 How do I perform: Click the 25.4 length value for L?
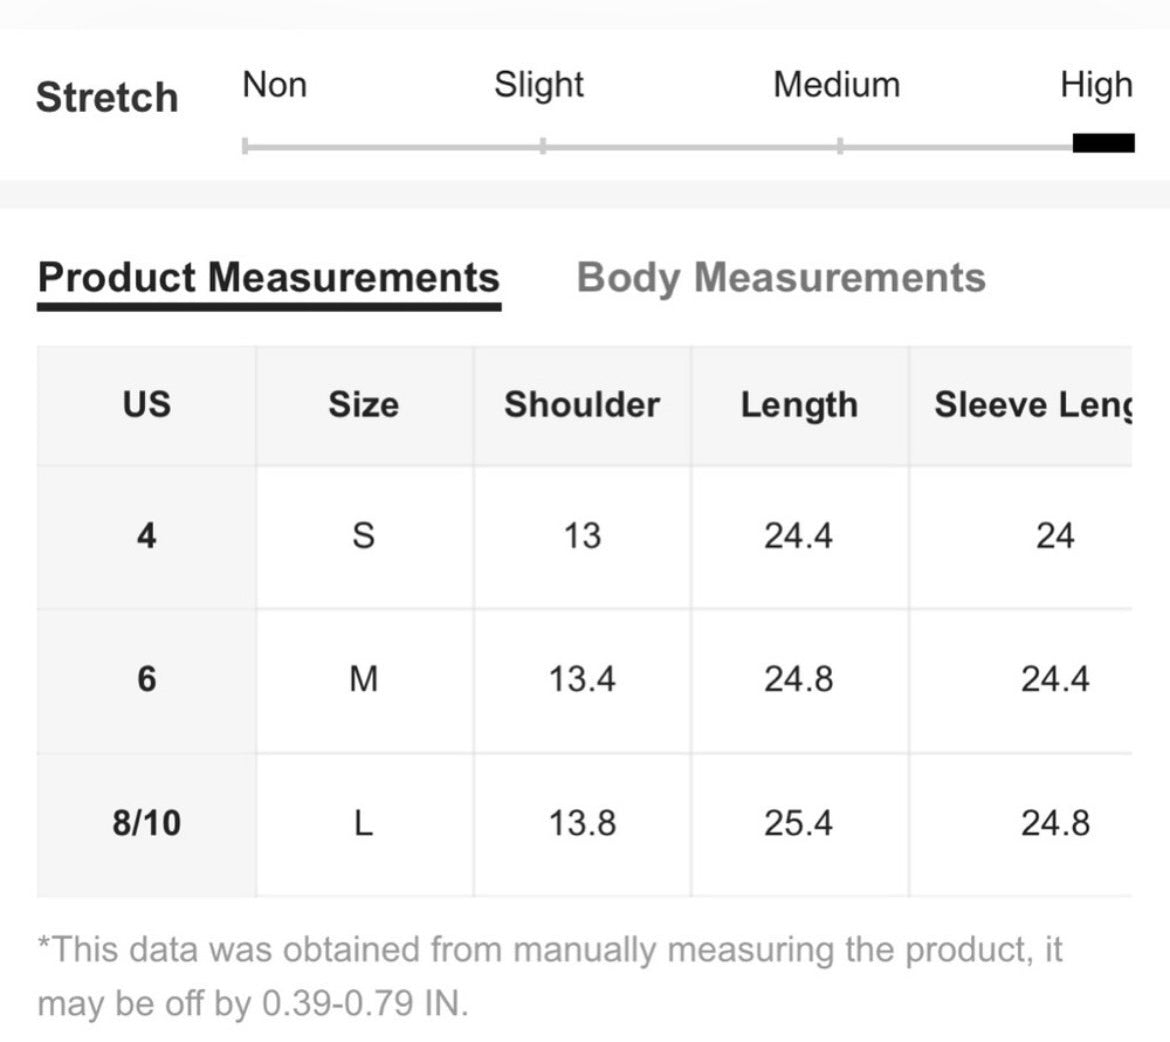pyautogui.click(x=798, y=823)
